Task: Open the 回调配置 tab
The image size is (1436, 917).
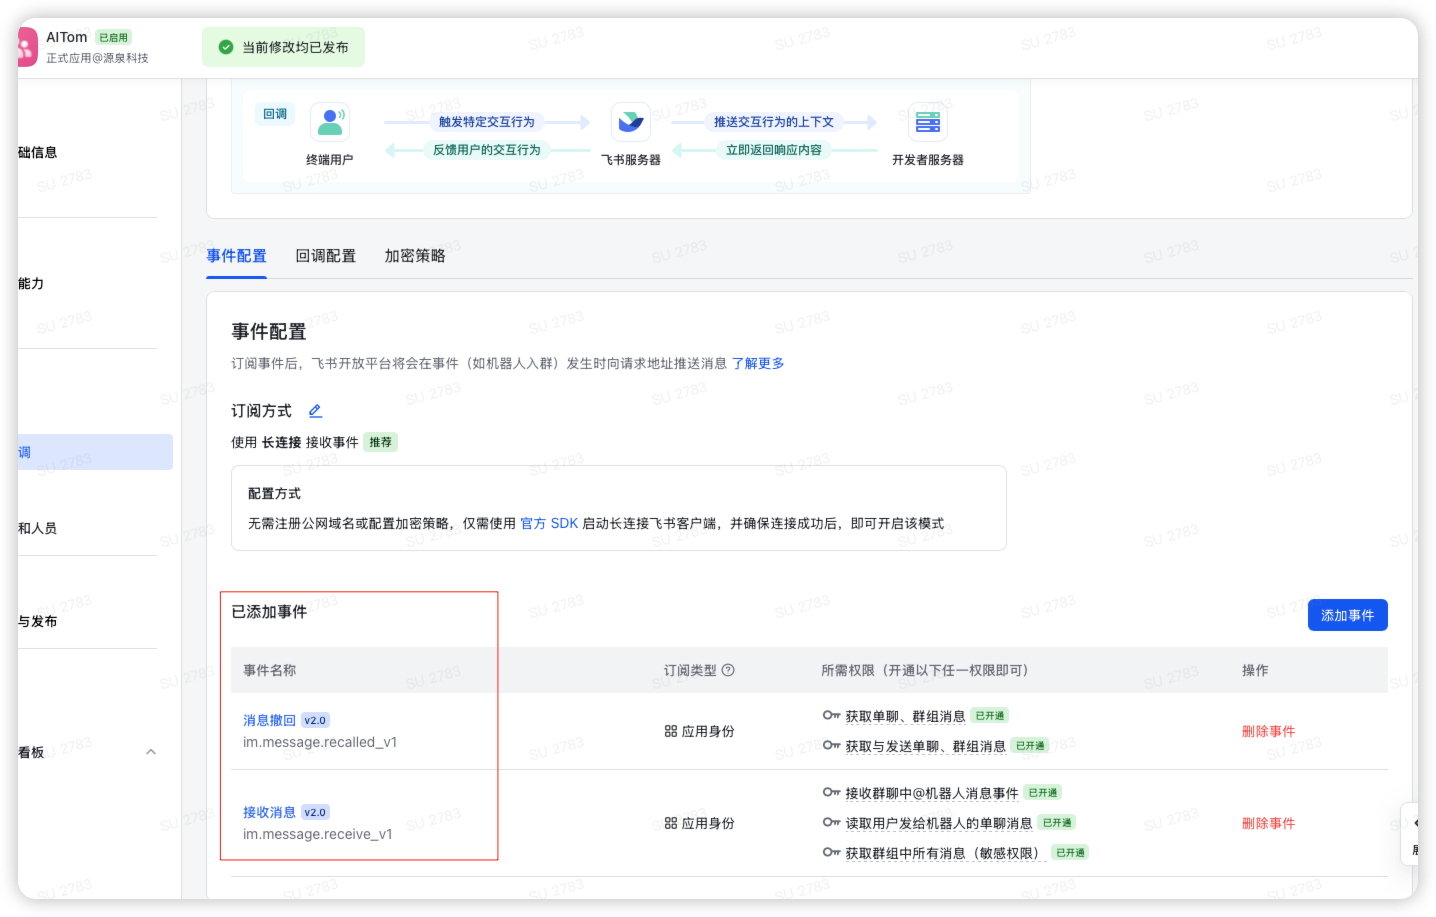Action: pyautogui.click(x=326, y=256)
